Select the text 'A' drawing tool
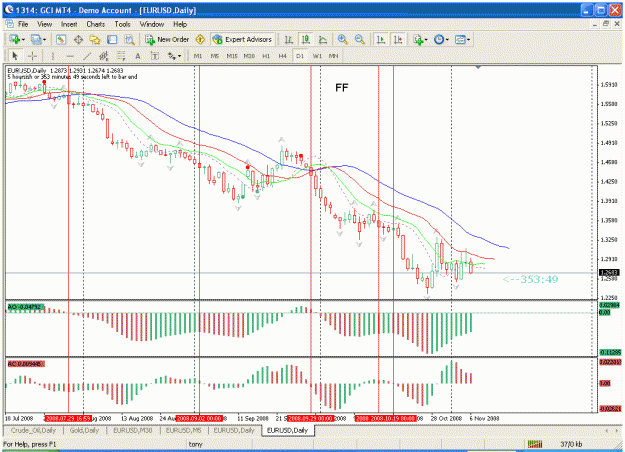Screen dimensions: 625x452 138,56
